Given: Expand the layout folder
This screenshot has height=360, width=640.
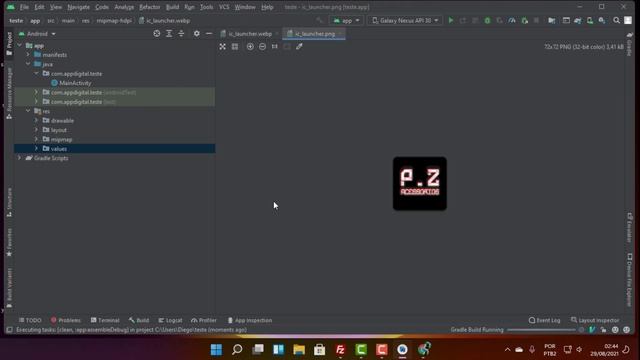Looking at the screenshot, I should 36,130.
